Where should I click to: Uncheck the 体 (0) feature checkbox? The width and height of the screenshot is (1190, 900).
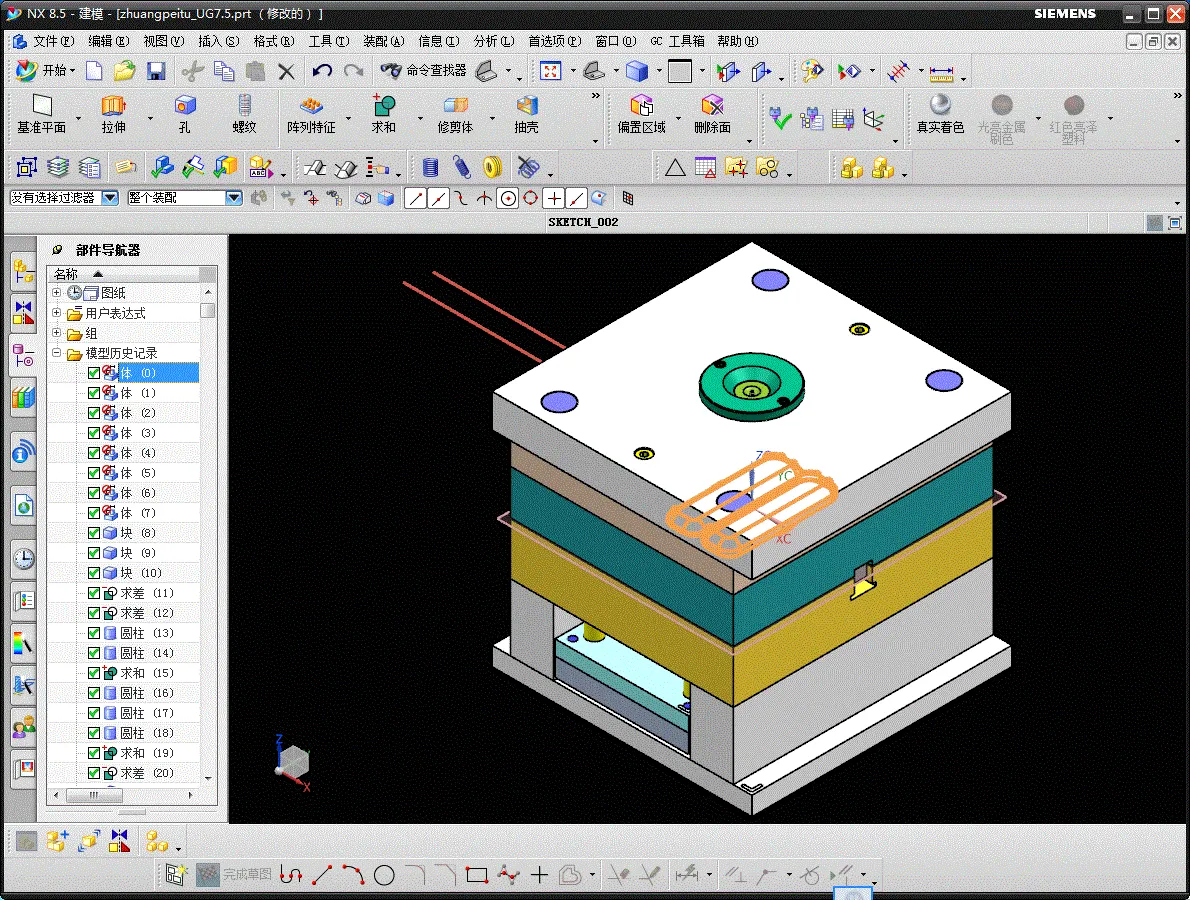[x=94, y=373]
